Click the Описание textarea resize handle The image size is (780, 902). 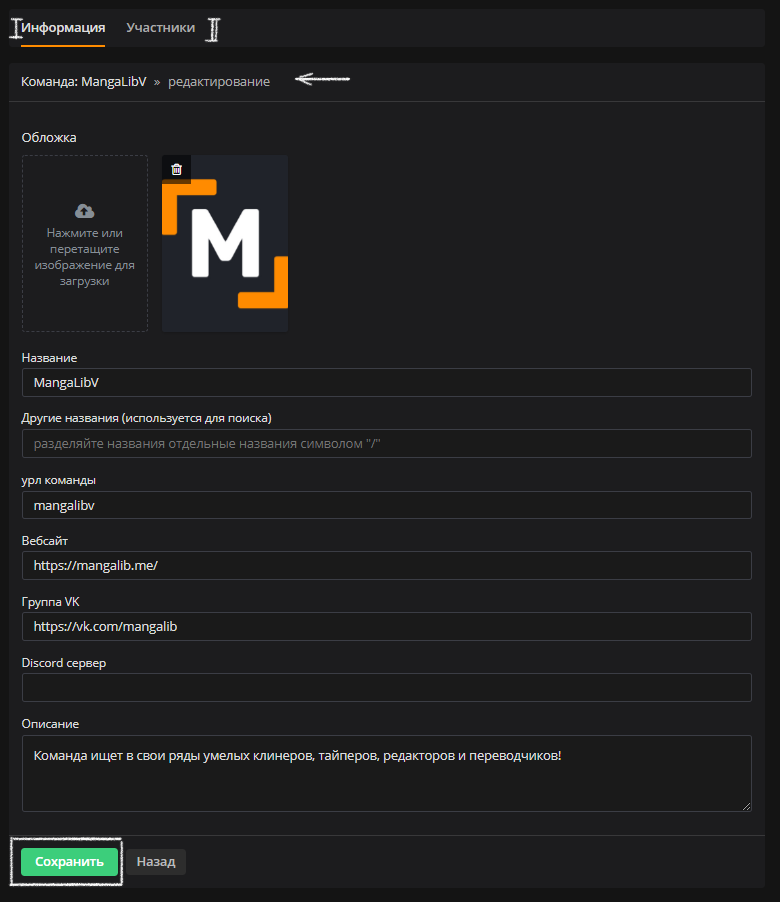click(x=746, y=807)
